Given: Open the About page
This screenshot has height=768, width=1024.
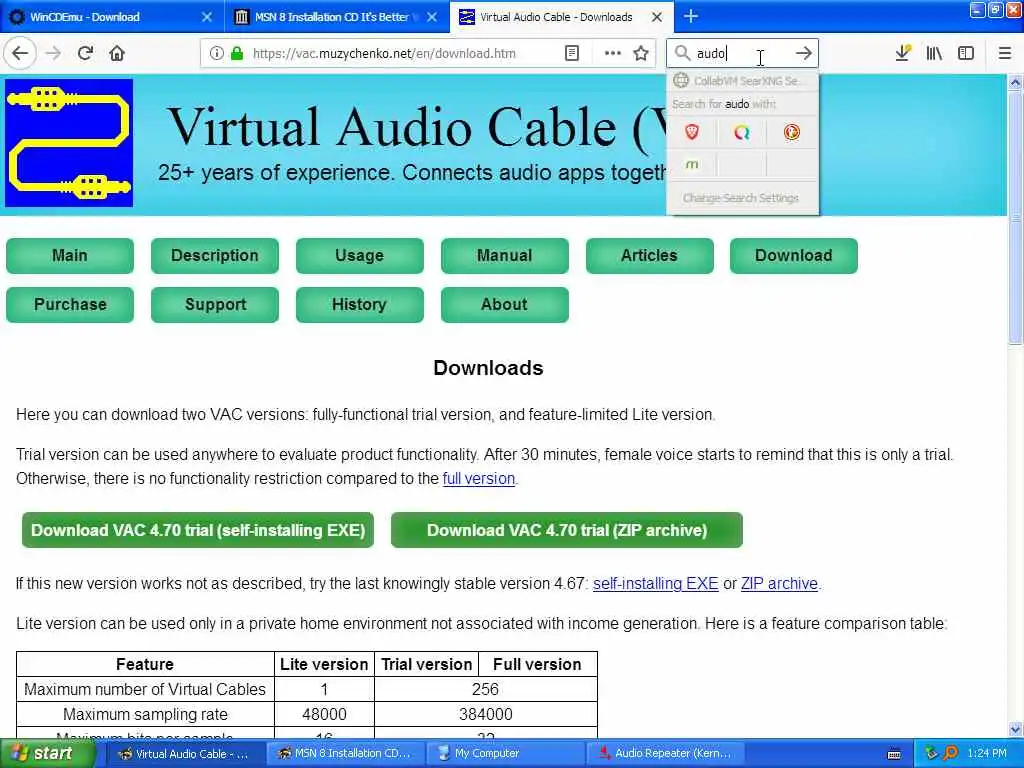Looking at the screenshot, I should tap(505, 304).
